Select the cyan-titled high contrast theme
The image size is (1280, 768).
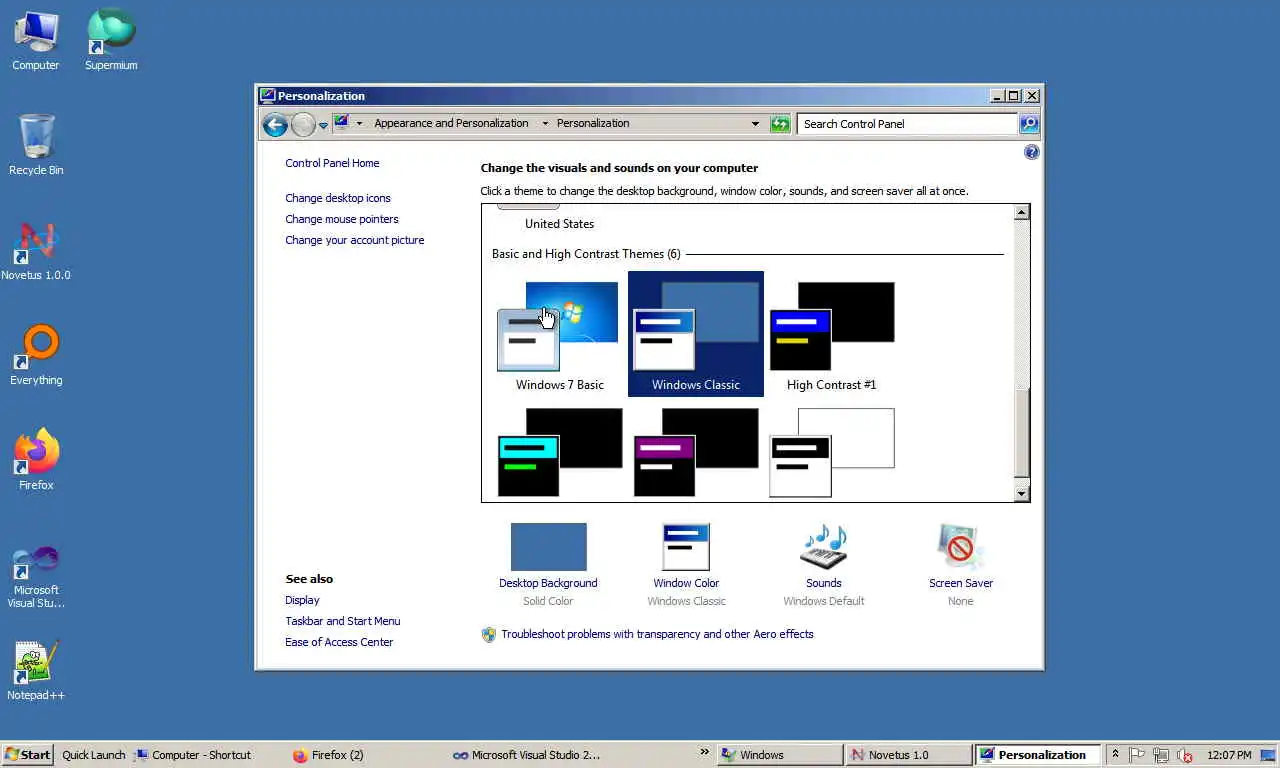560,452
